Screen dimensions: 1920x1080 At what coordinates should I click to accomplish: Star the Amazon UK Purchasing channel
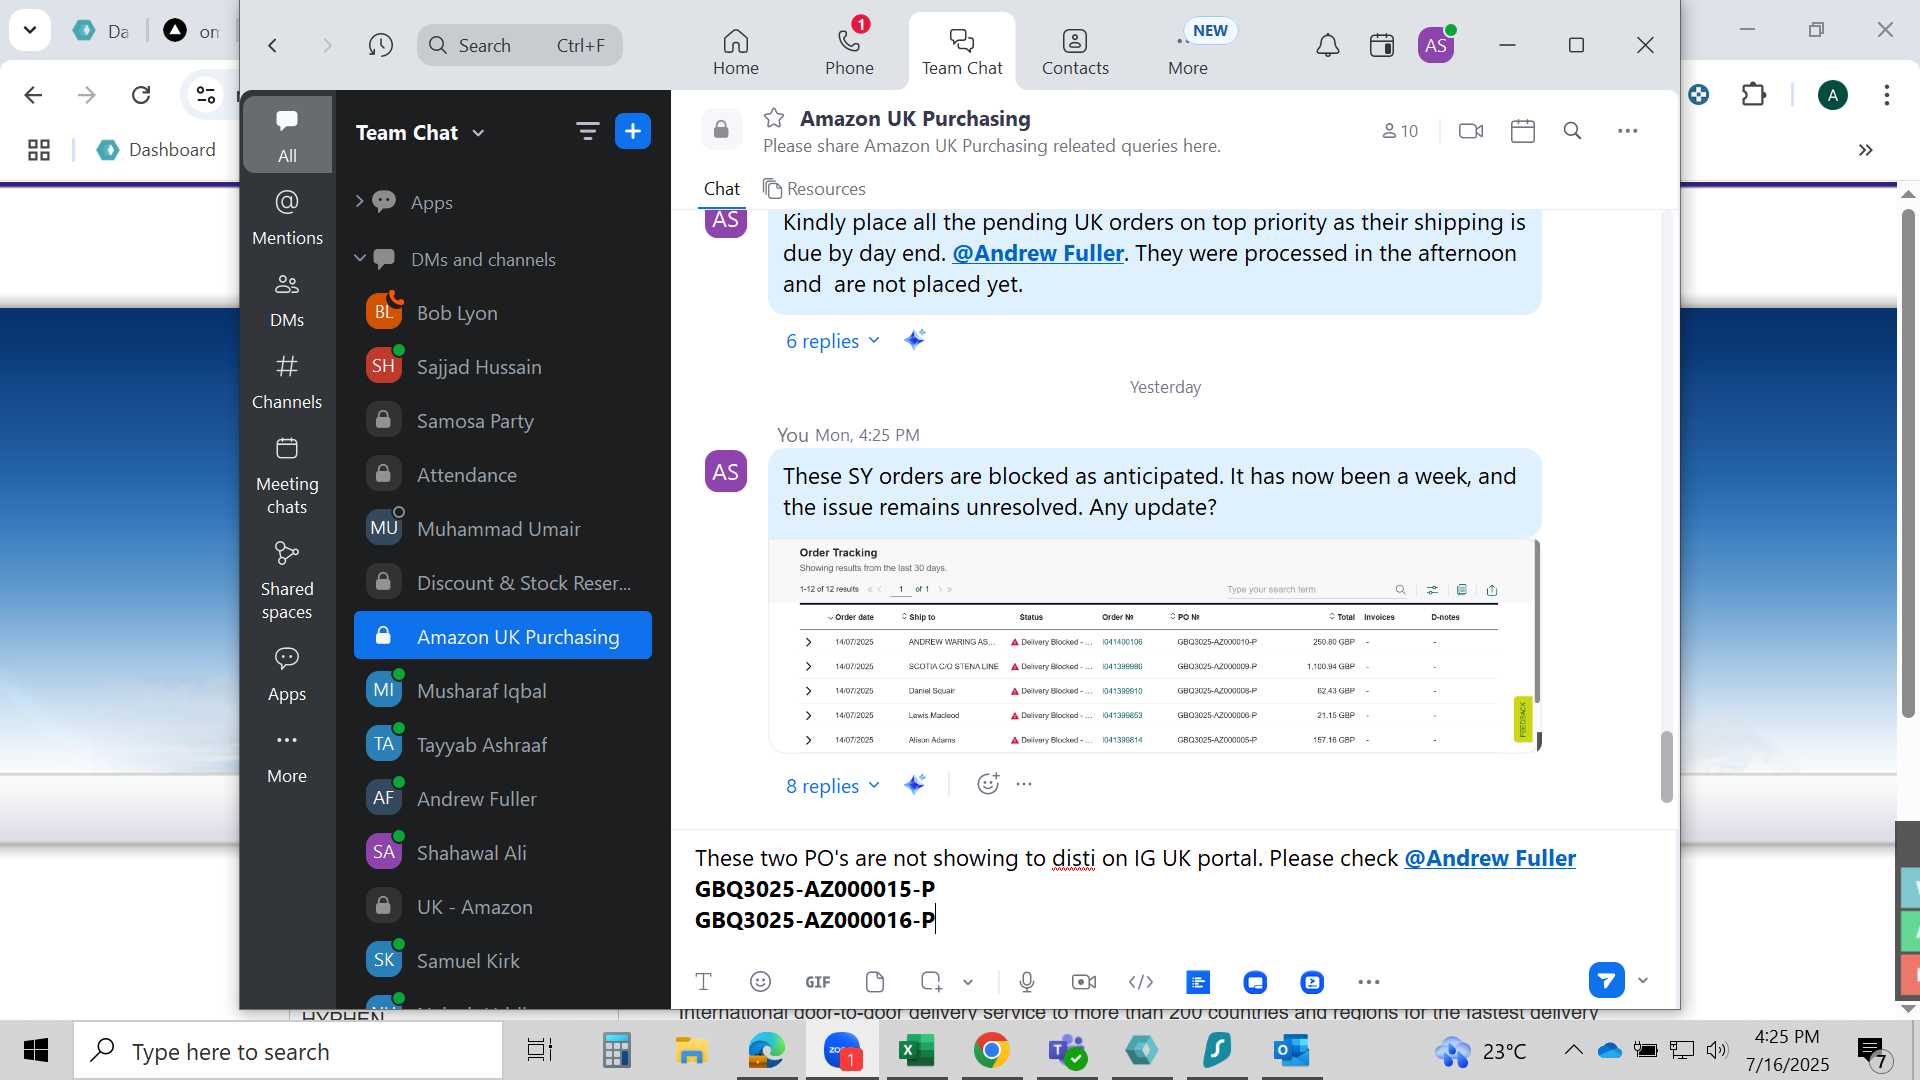773,118
